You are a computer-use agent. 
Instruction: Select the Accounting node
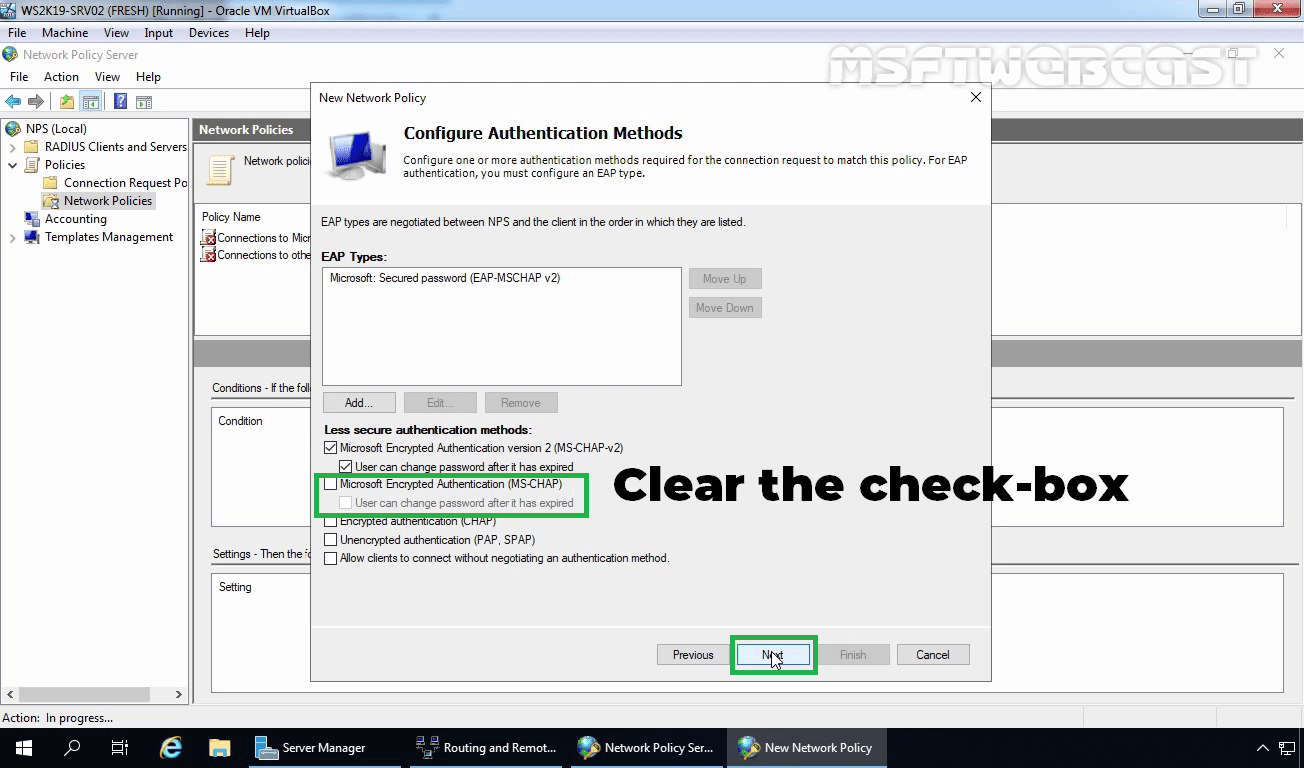tap(75, 219)
